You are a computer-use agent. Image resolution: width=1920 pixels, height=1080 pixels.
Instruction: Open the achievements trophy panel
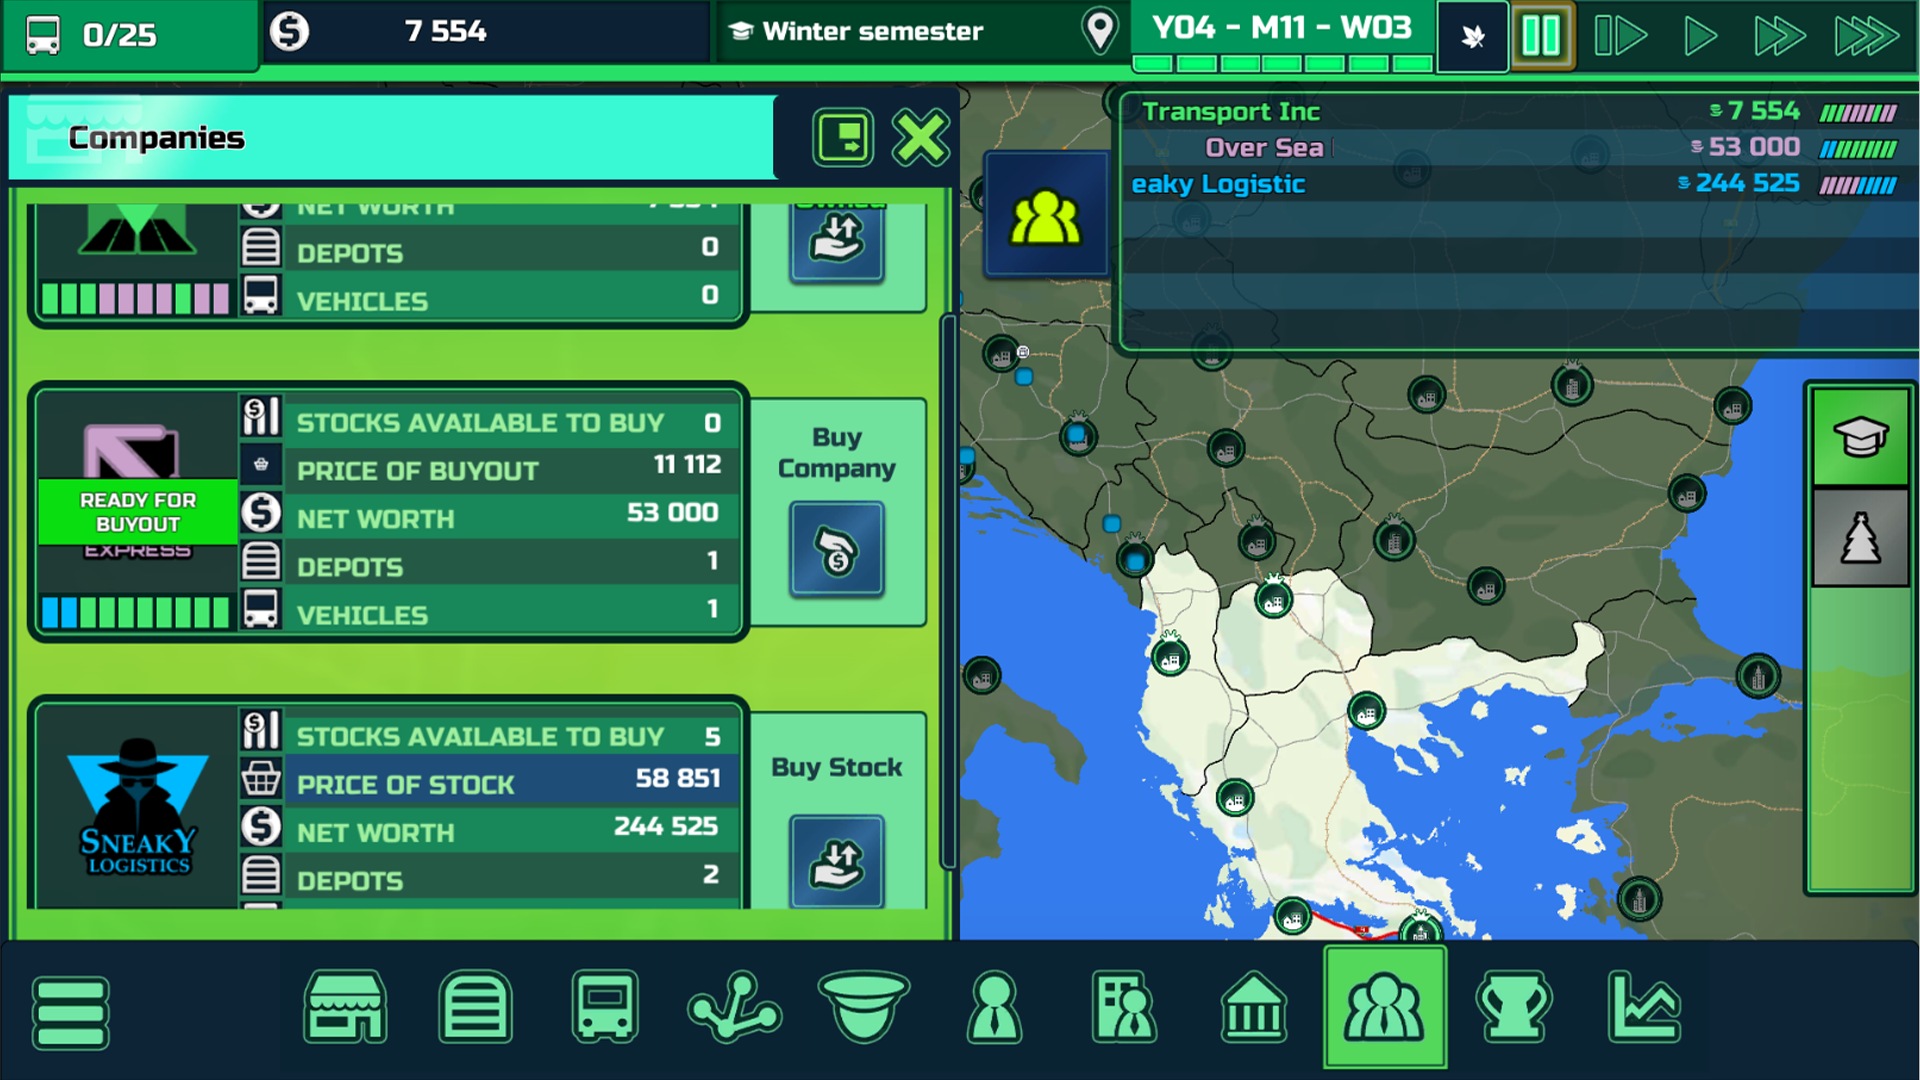(x=1514, y=1008)
